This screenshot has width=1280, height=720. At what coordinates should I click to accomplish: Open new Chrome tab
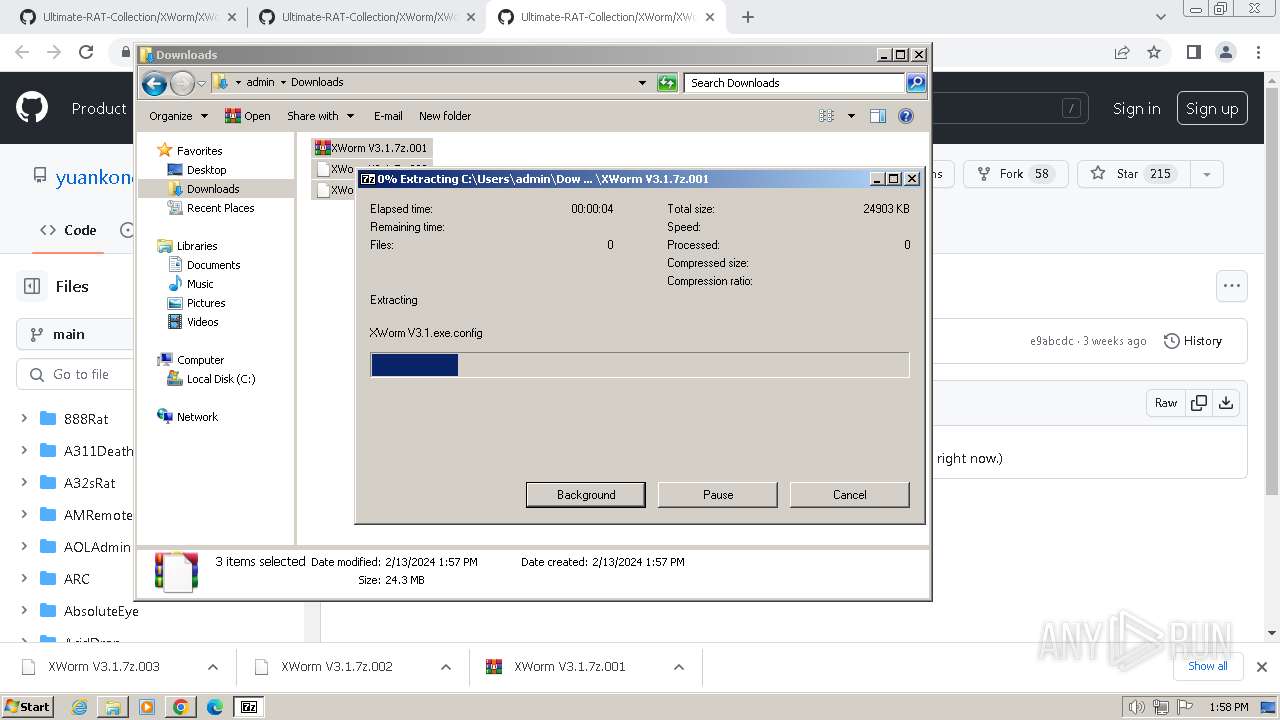748,17
